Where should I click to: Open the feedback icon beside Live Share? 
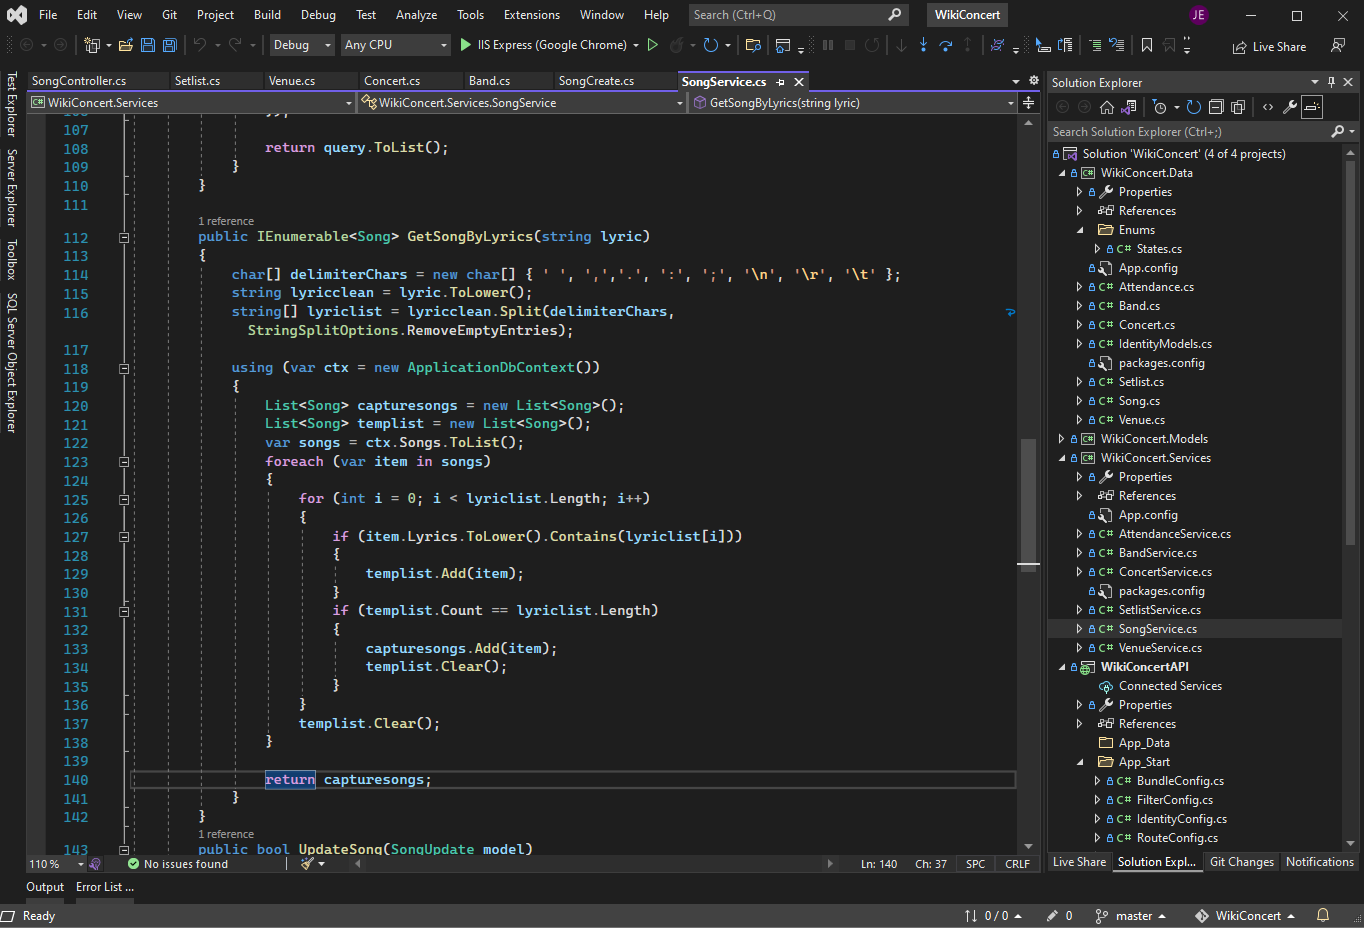tap(1338, 46)
